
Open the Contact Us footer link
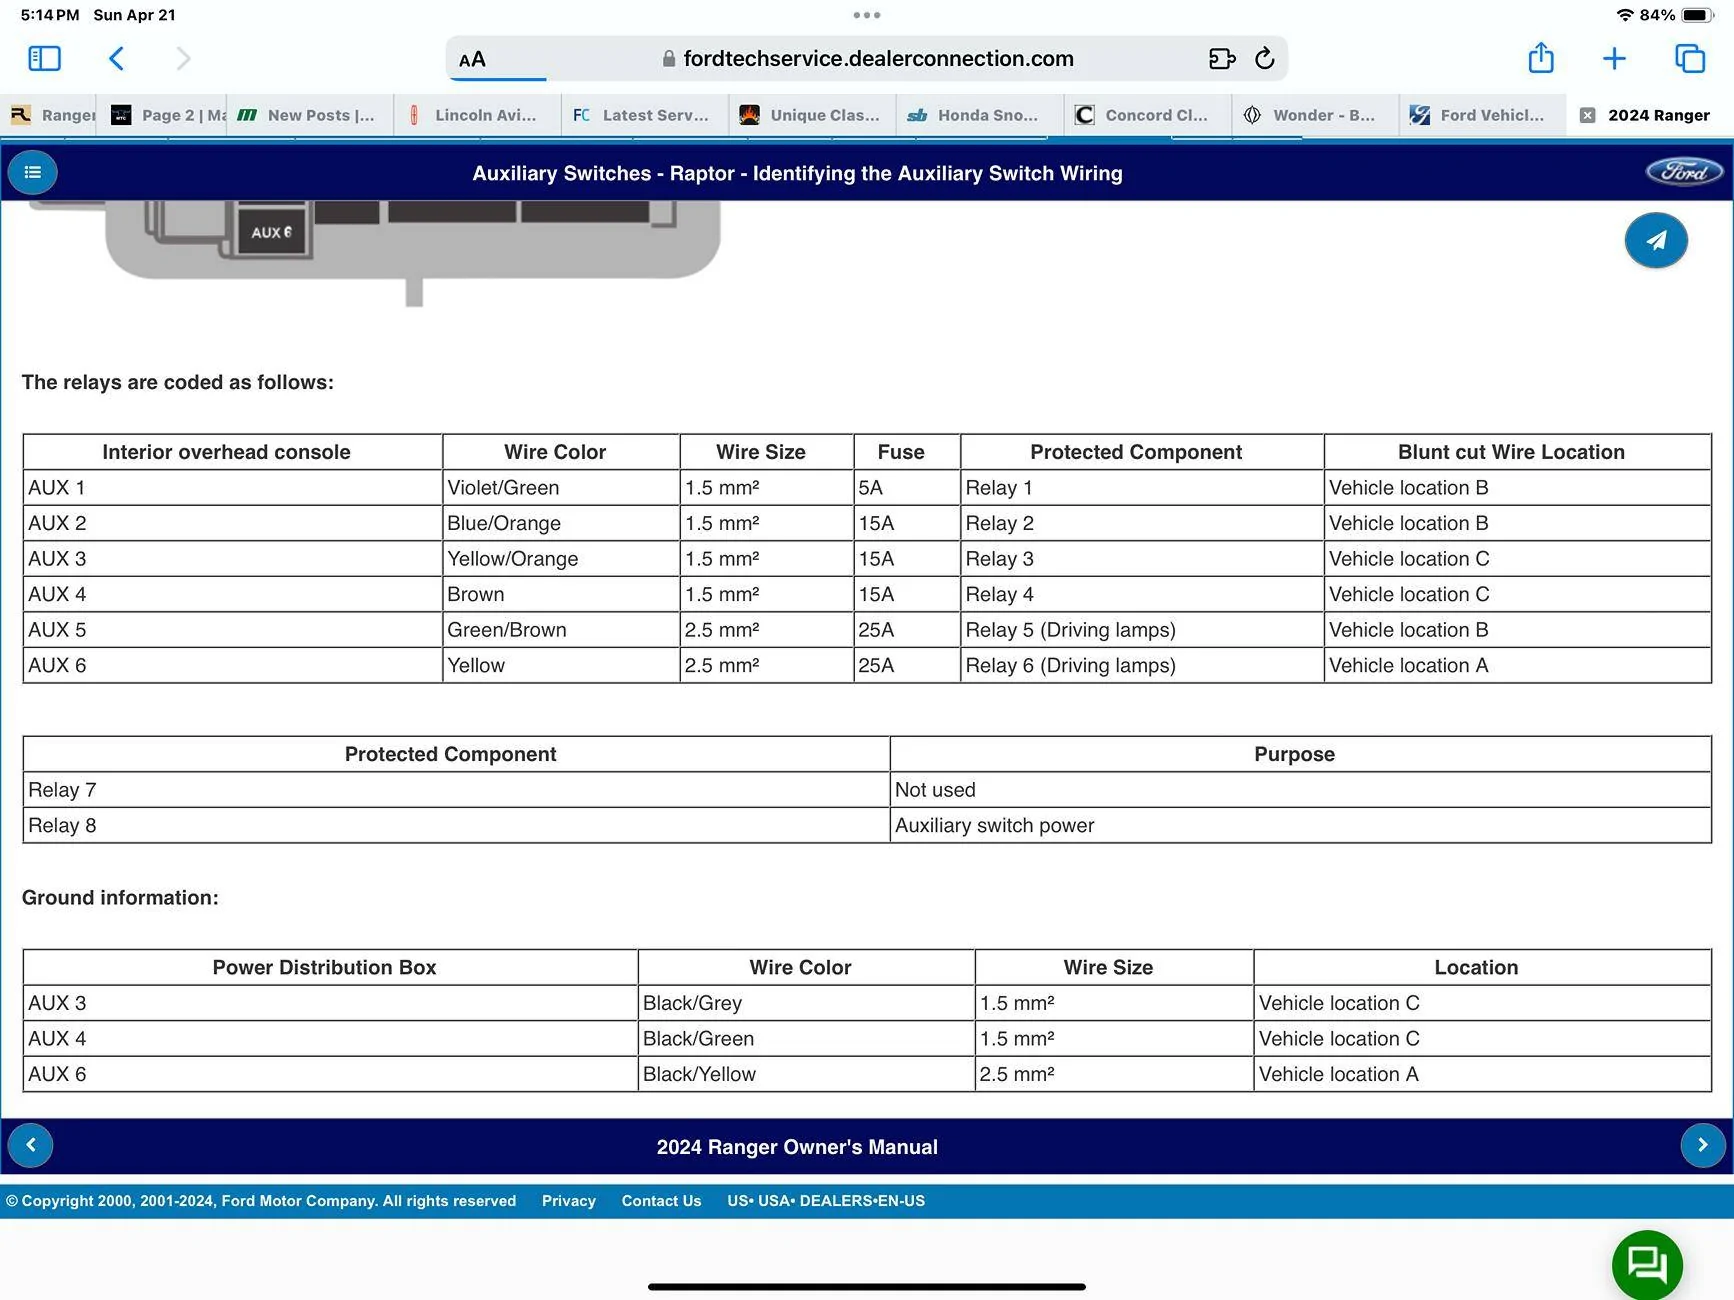[x=661, y=1201]
